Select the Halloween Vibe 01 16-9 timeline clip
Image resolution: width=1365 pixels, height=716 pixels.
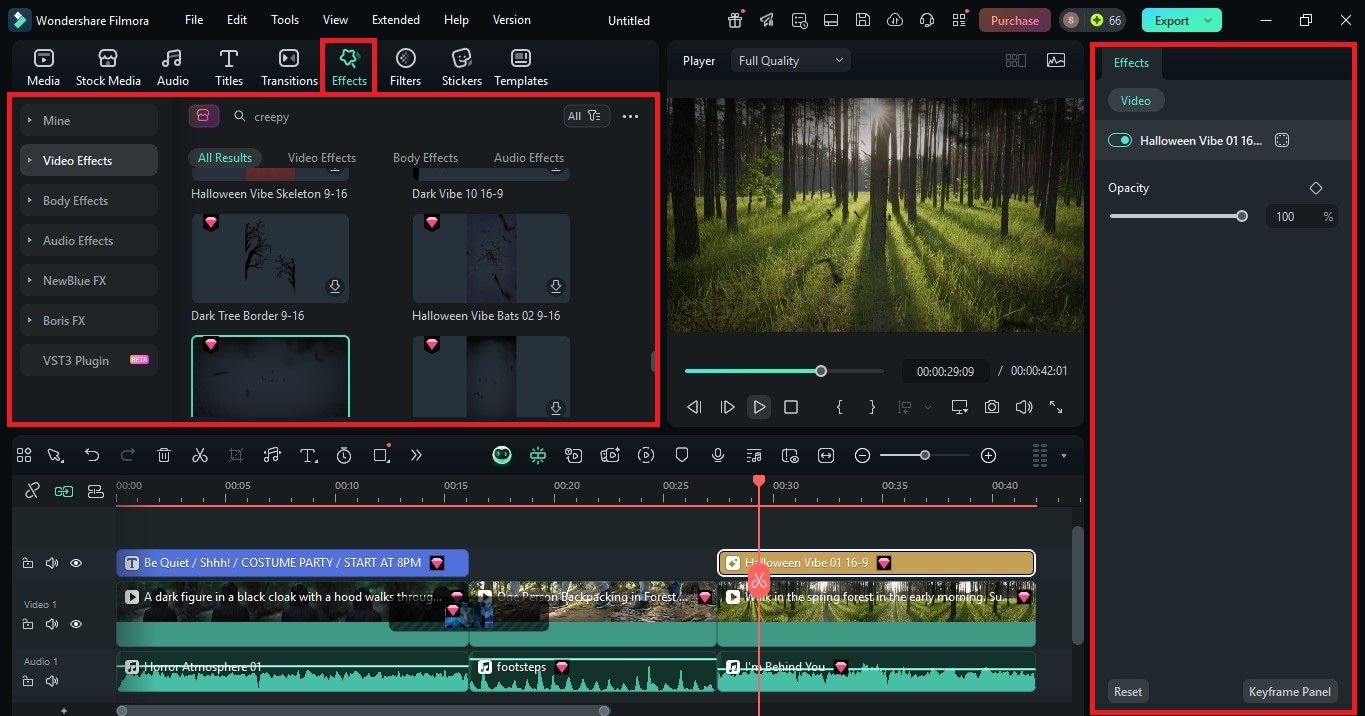tap(876, 563)
